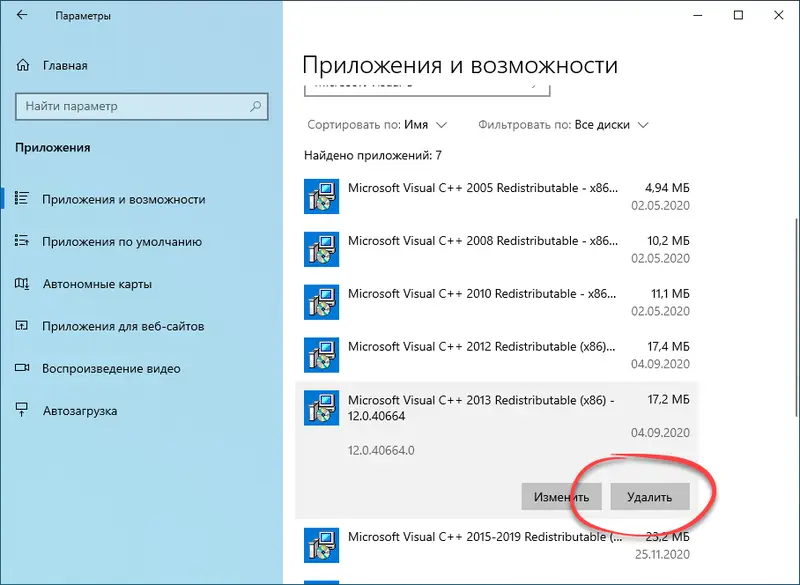Click the Изменить button

point(561,497)
